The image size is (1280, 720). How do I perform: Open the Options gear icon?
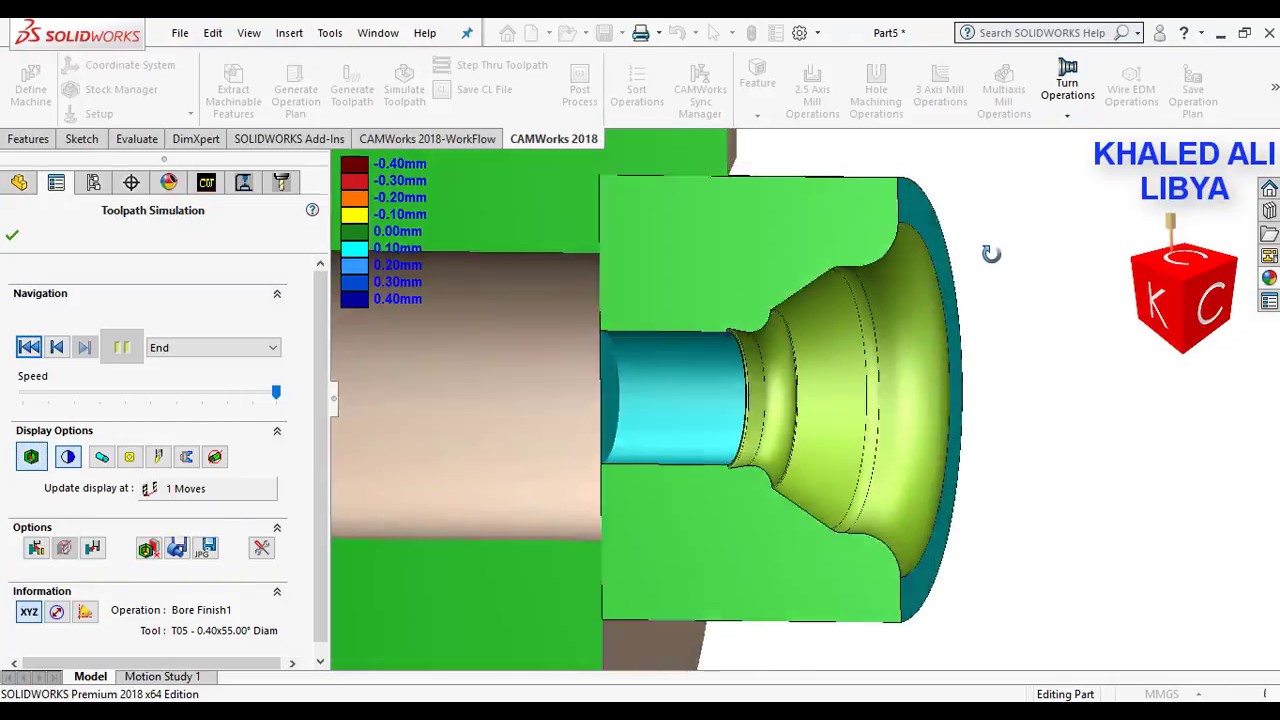[x=800, y=33]
